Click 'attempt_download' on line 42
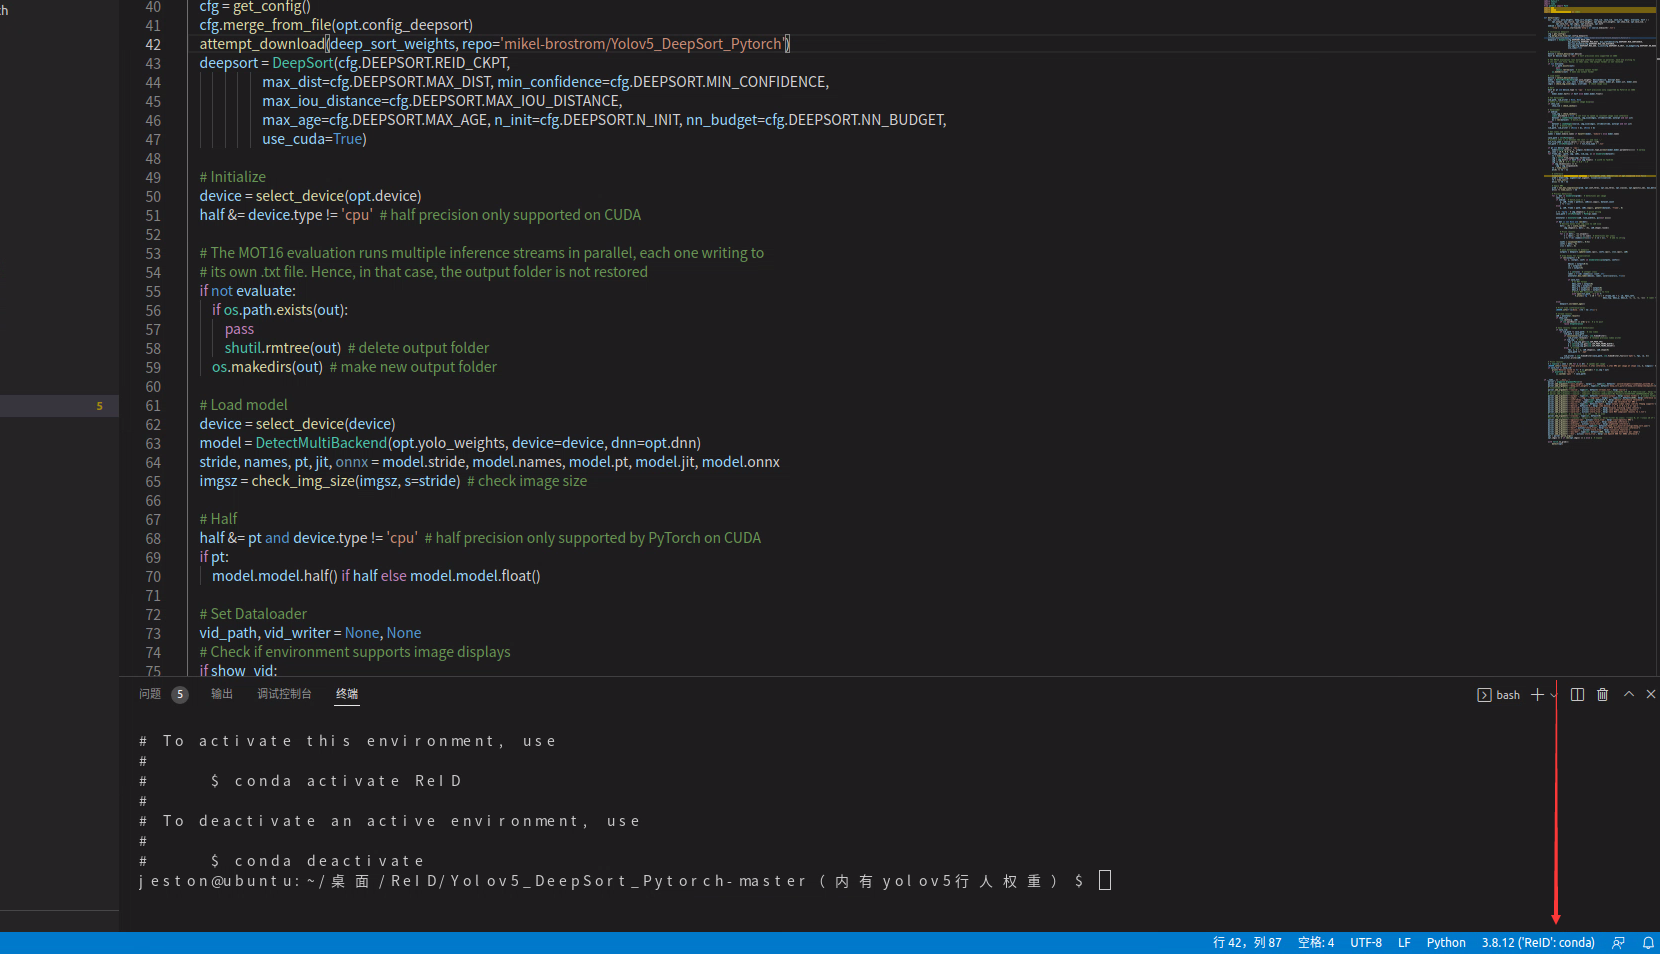Viewport: 1660px width, 954px height. [262, 44]
